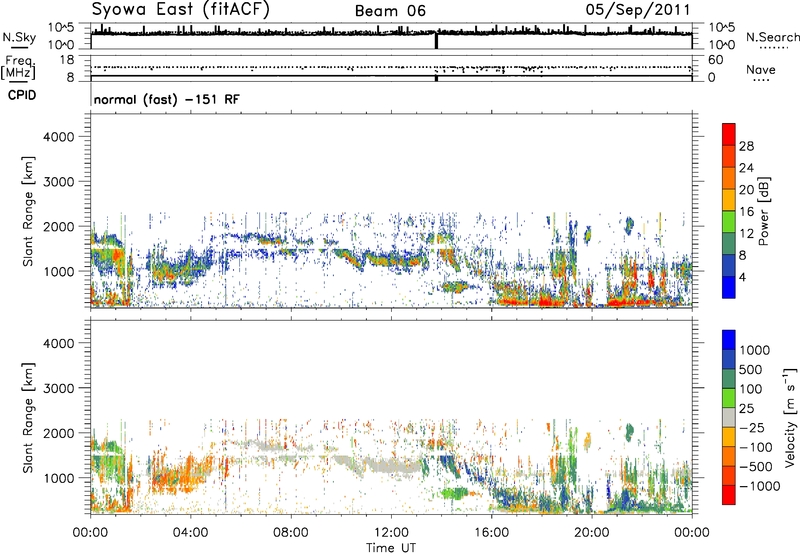Click the '12' label on Power colorbar
800x554 pixels.
click(746, 234)
